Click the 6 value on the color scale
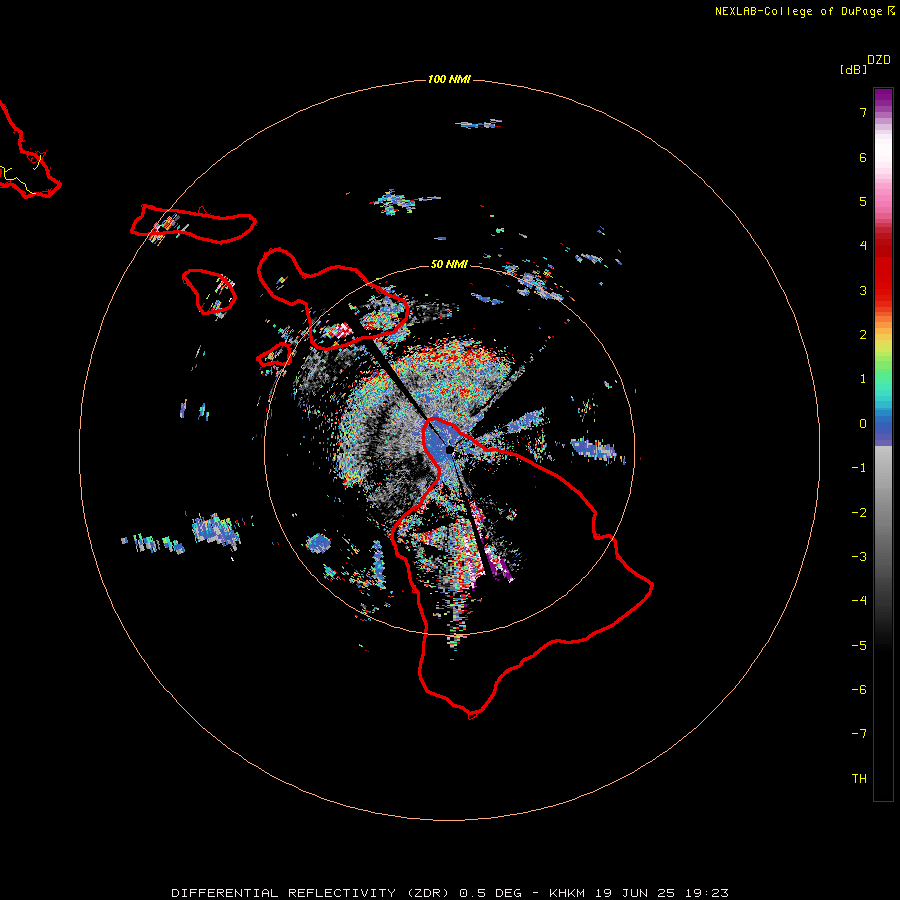The height and width of the screenshot is (900, 900). (x=863, y=157)
